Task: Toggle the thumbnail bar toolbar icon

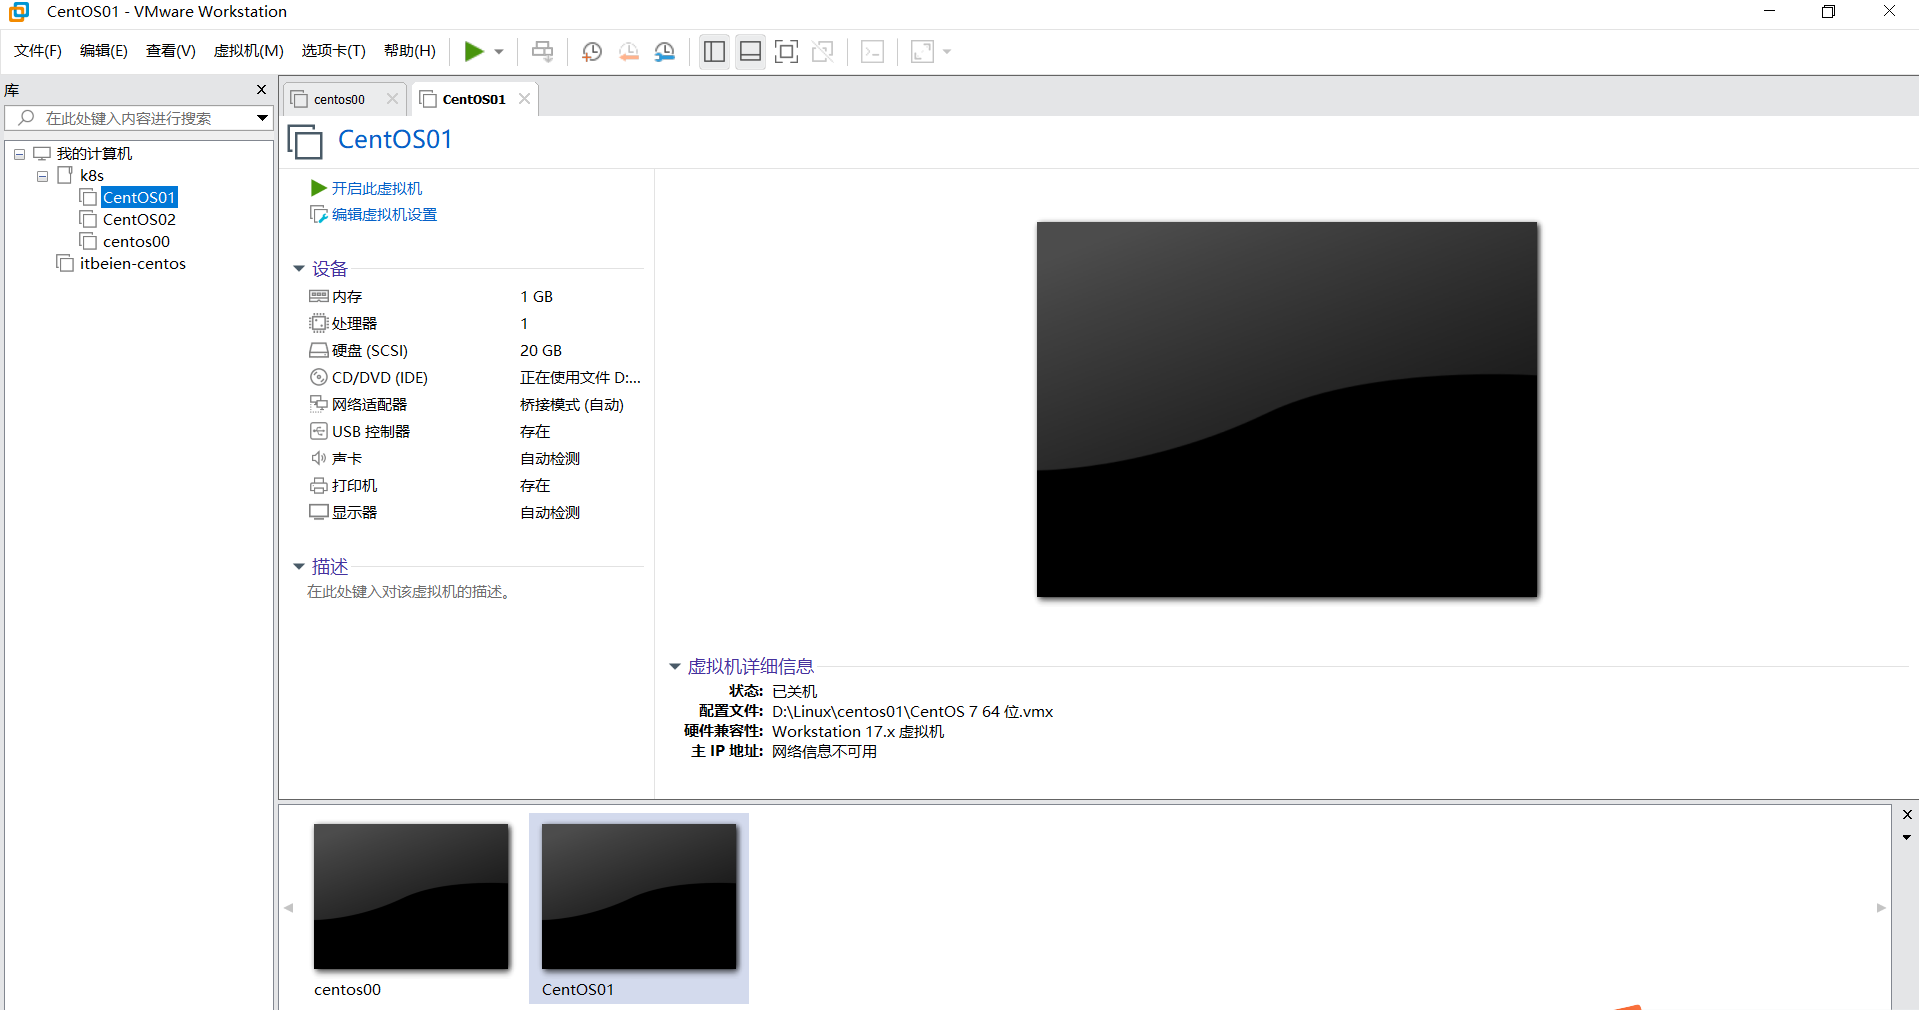Action: [x=750, y=51]
